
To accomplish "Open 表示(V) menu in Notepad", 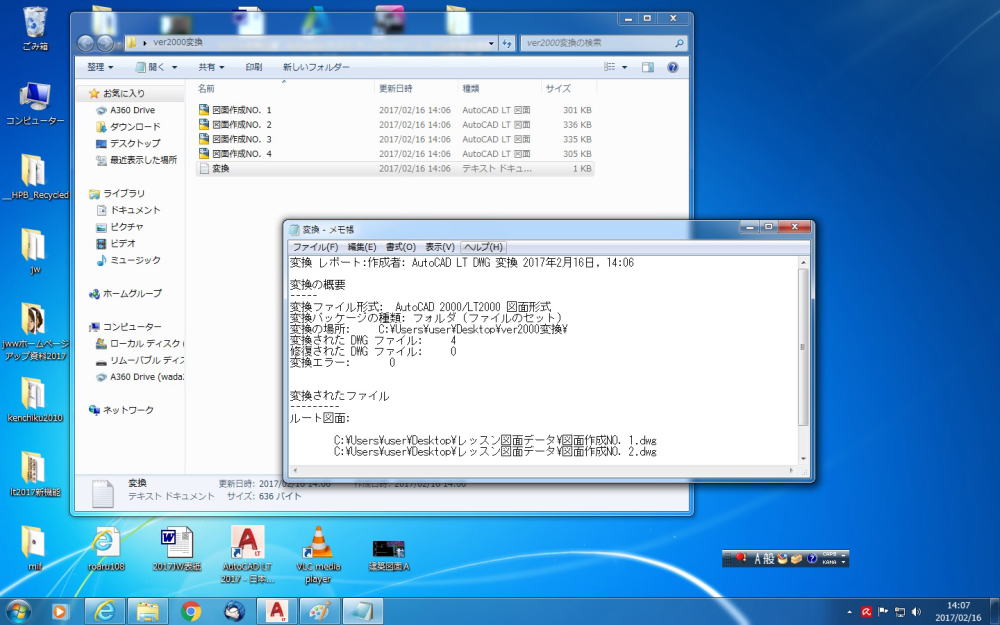I will pyautogui.click(x=440, y=247).
